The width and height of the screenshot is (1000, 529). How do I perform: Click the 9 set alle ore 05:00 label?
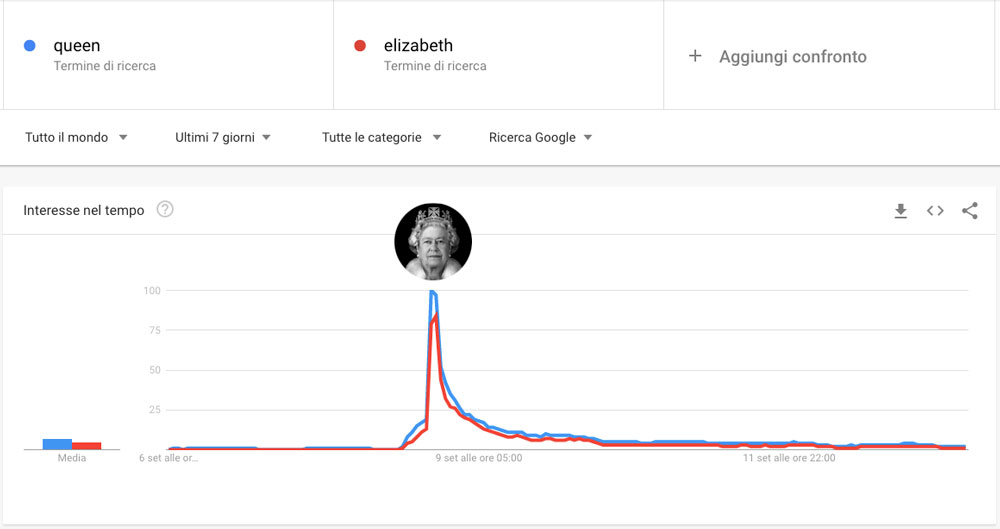pyautogui.click(x=478, y=459)
